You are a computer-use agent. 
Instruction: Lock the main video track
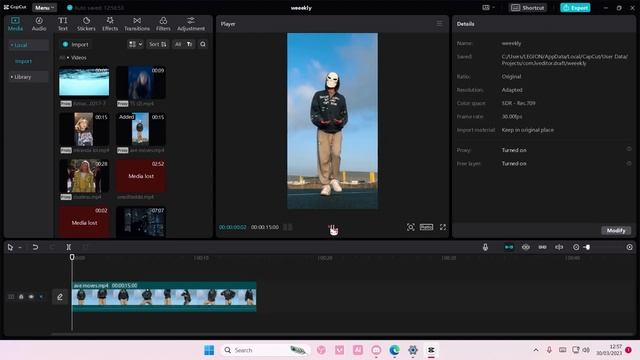click(x=21, y=297)
